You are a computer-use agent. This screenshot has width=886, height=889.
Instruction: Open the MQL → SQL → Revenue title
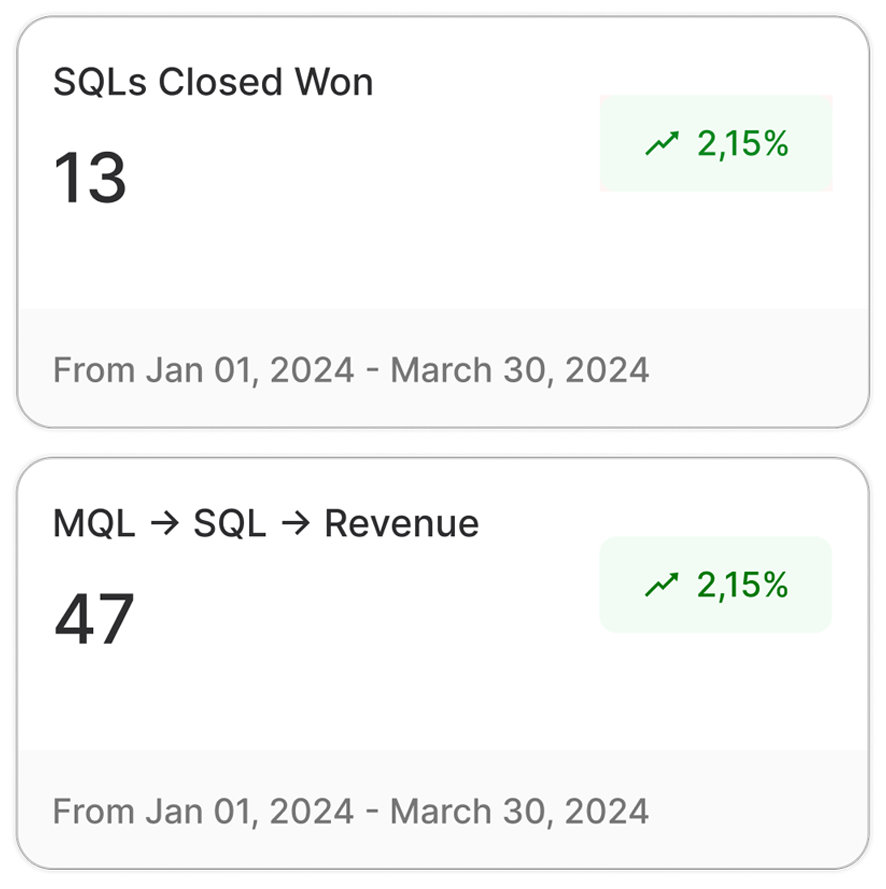click(x=266, y=524)
